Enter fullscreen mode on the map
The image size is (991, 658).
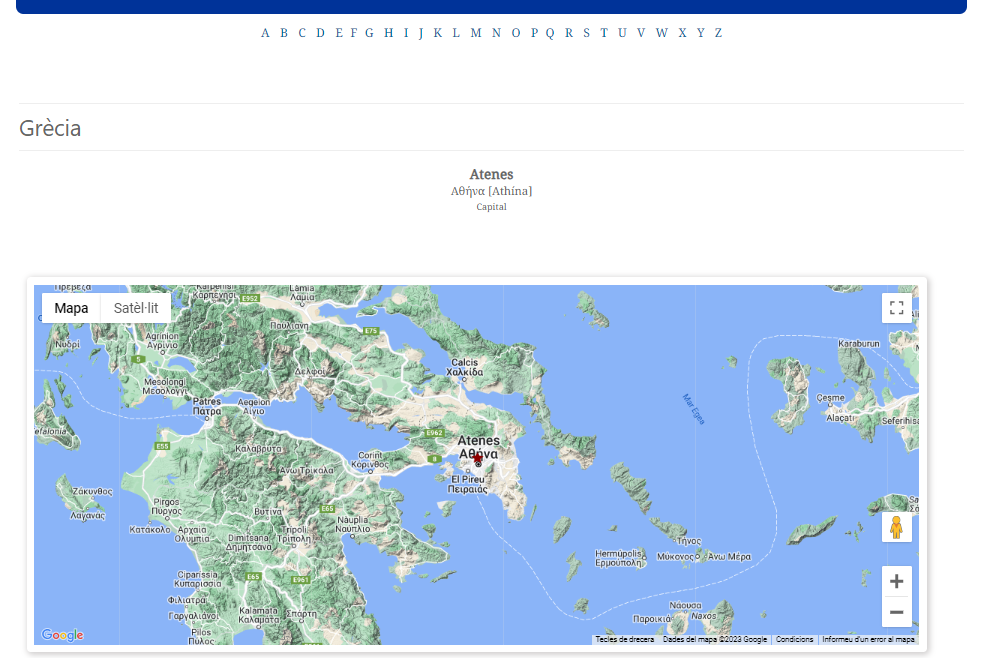(896, 308)
